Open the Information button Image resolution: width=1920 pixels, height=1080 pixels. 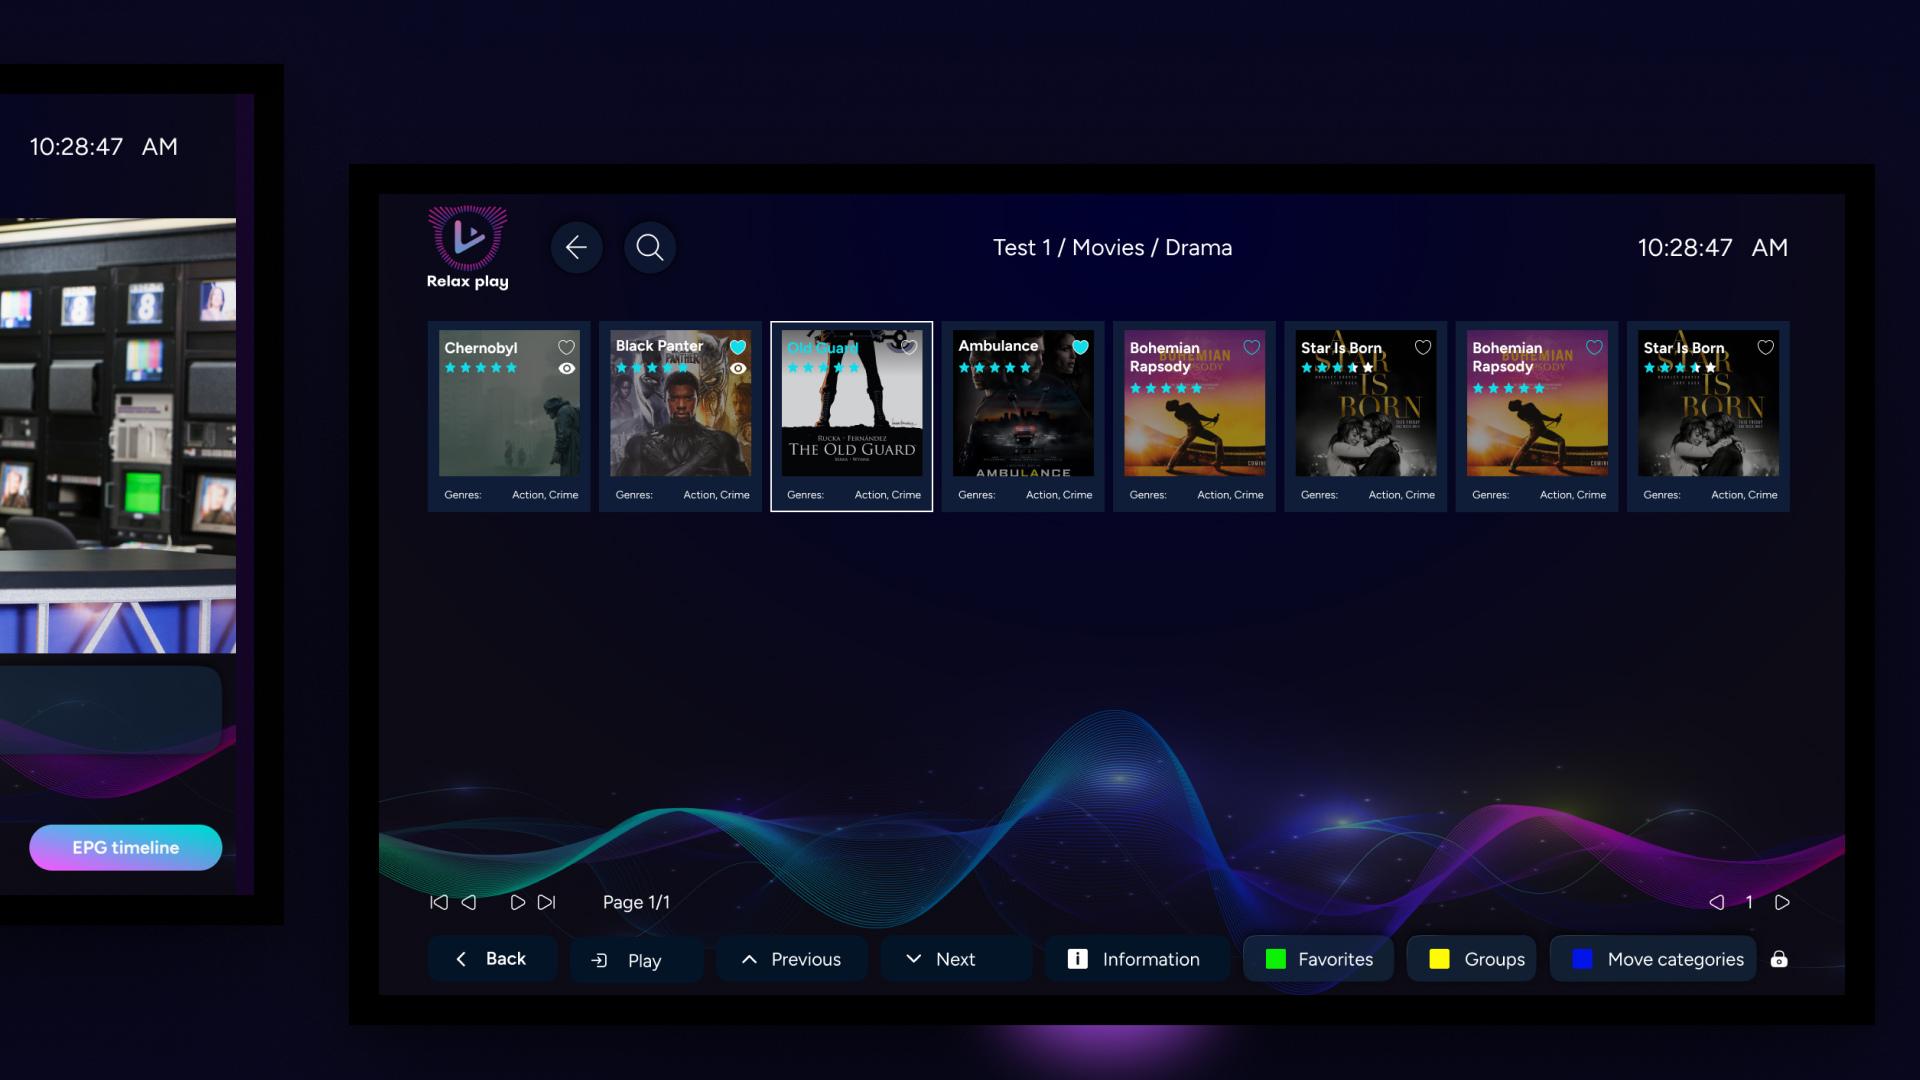pos(1137,959)
